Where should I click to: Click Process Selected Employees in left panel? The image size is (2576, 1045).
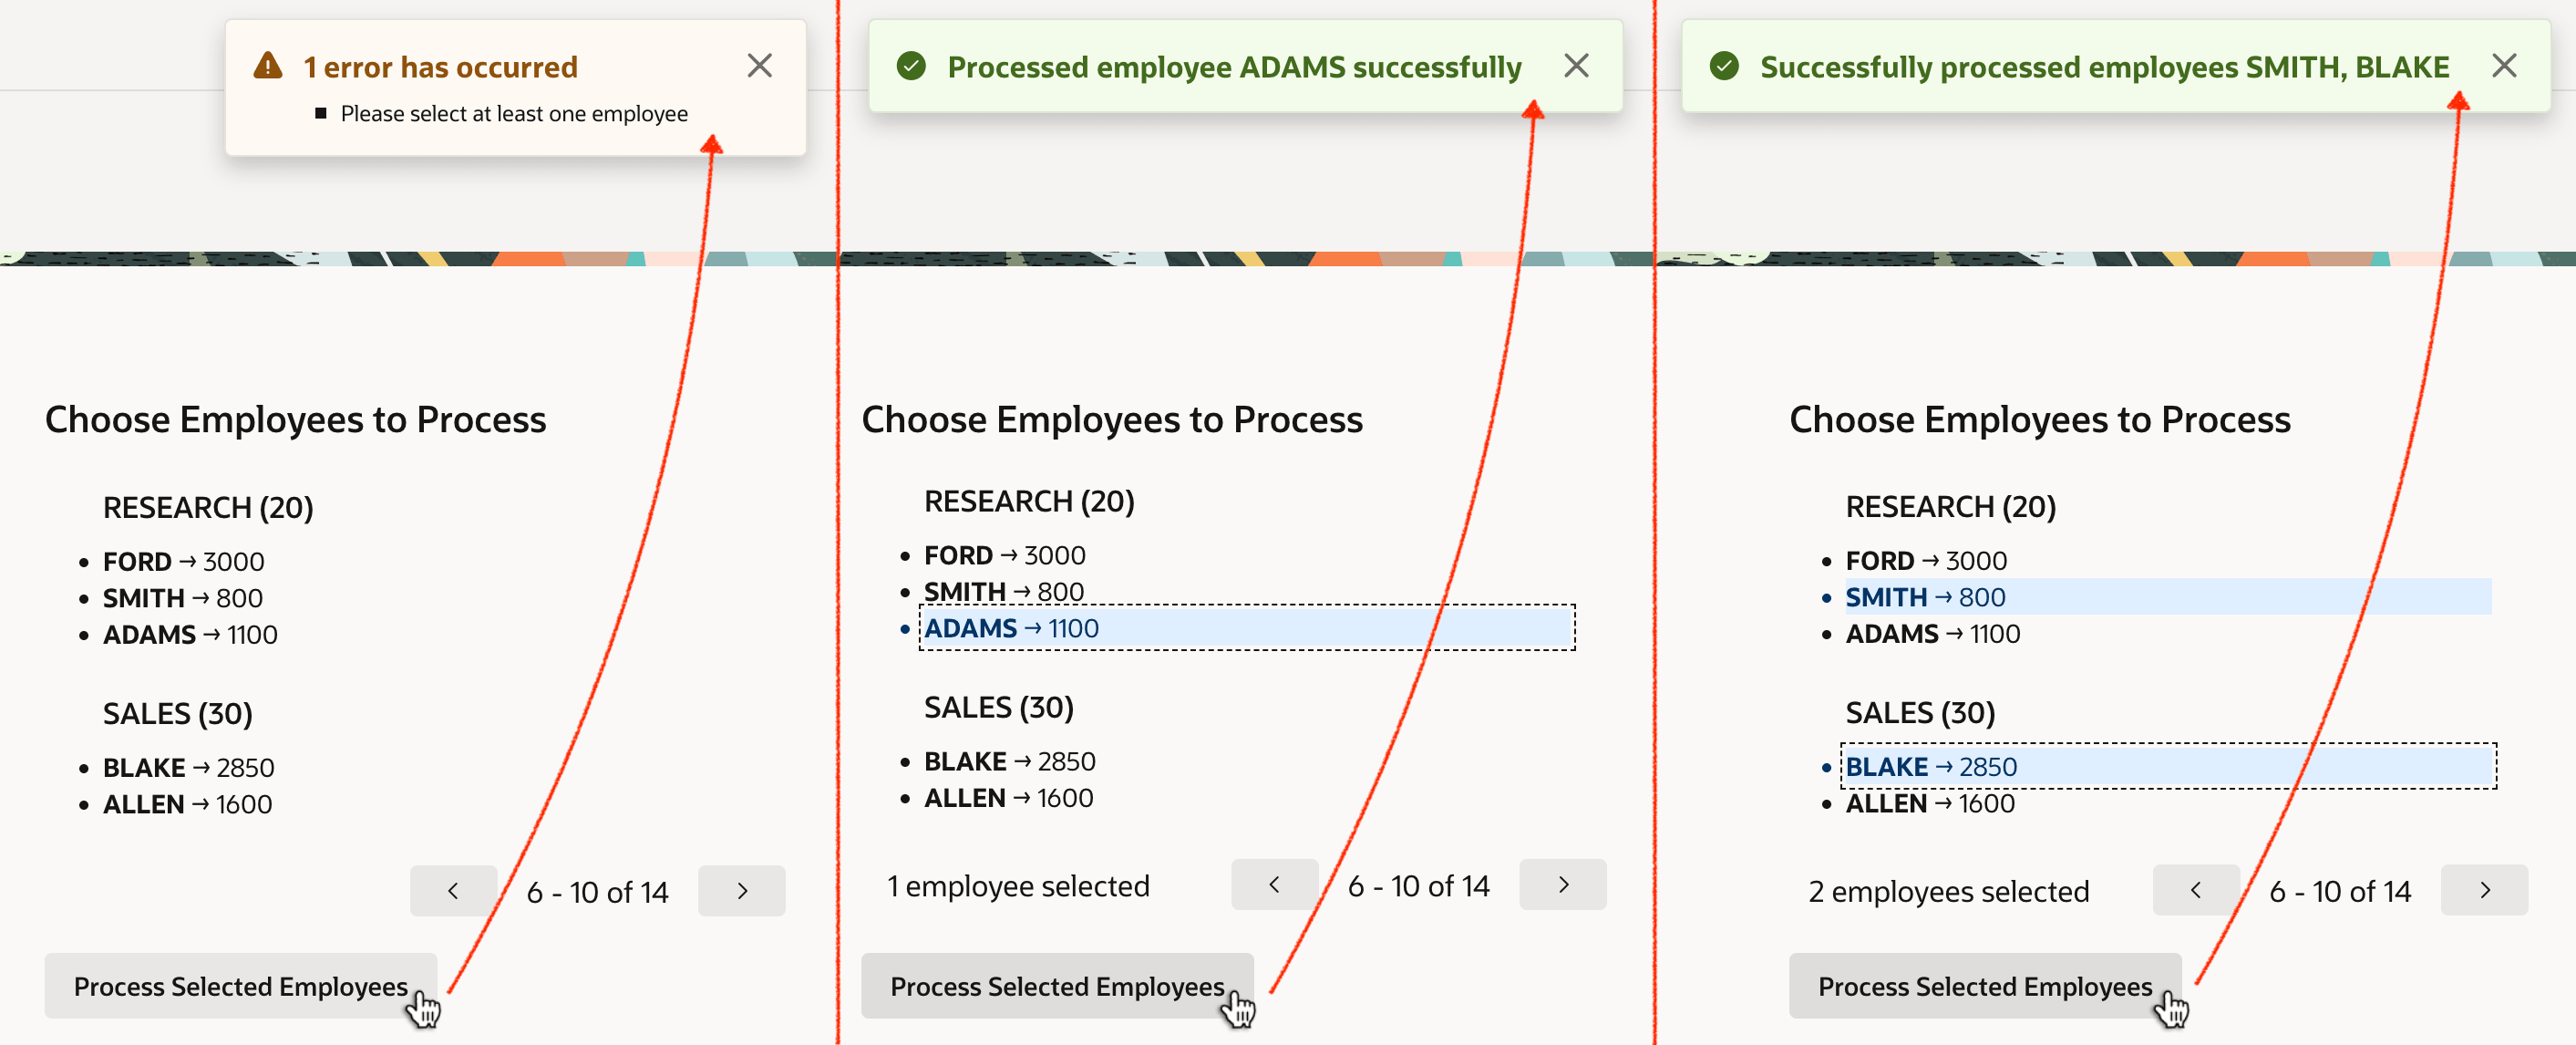pyautogui.click(x=240, y=986)
